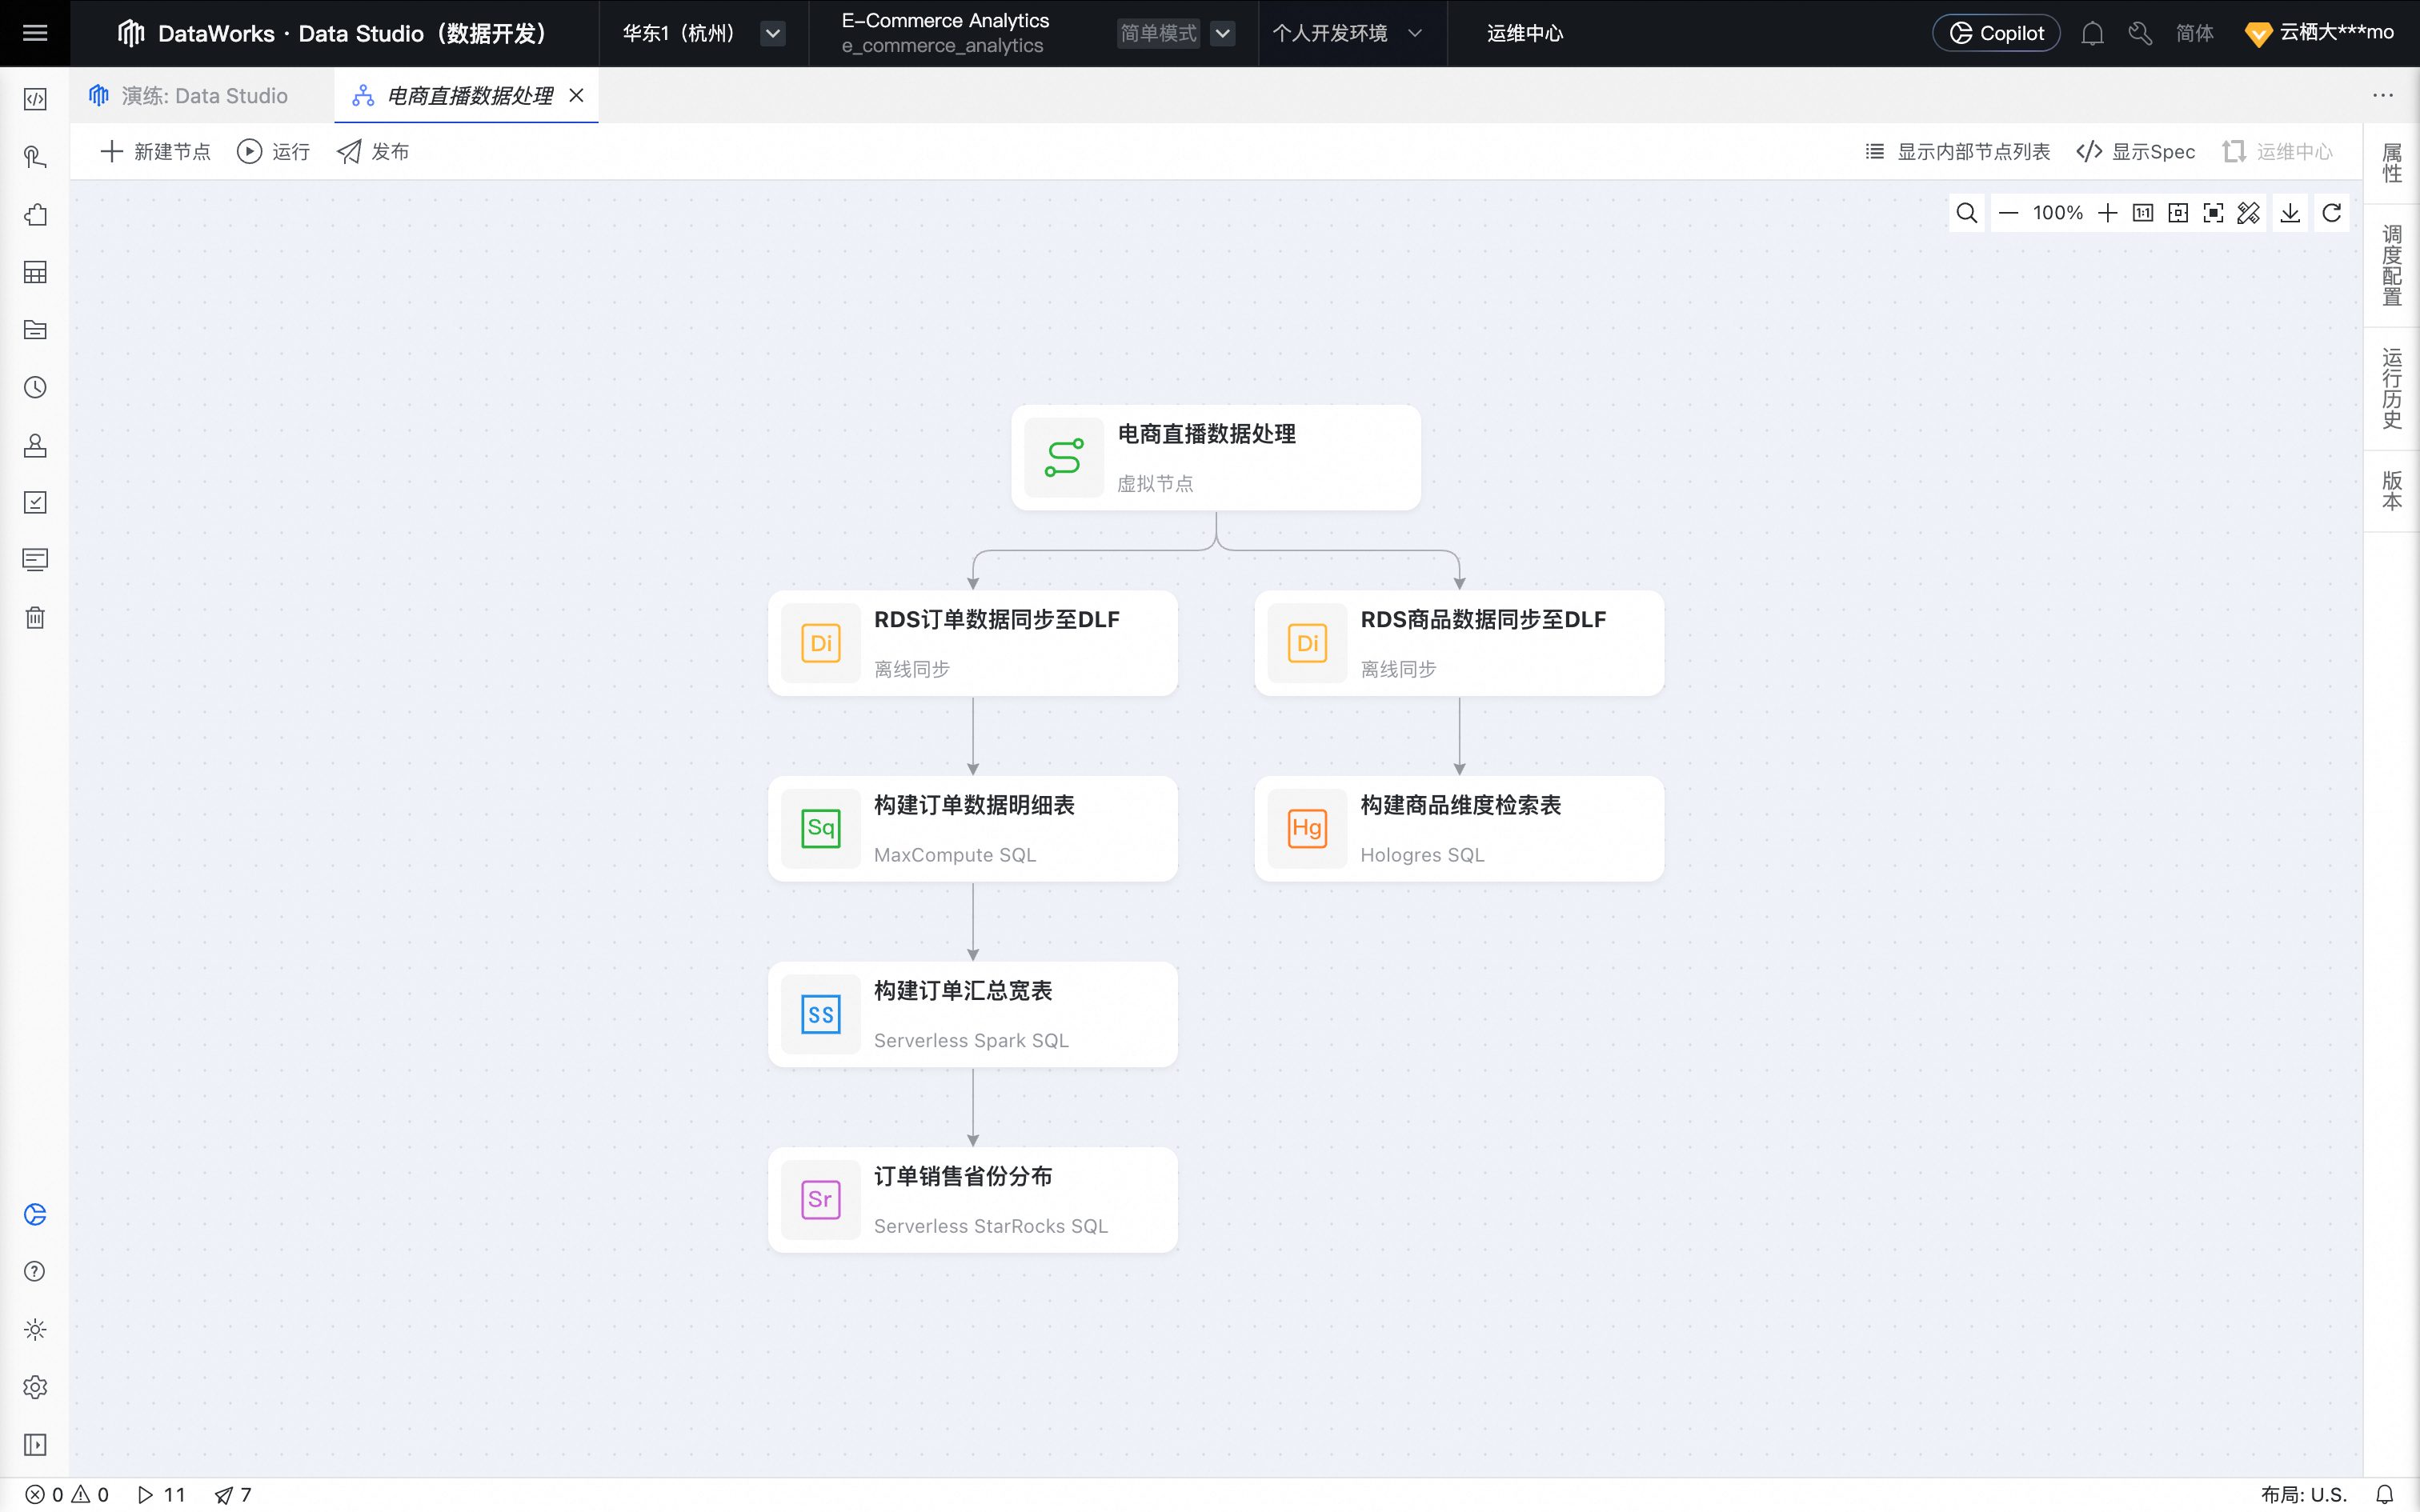Open the 调度配置 side panel tab
Screen dimensions: 2420x1512
coord(2391,265)
